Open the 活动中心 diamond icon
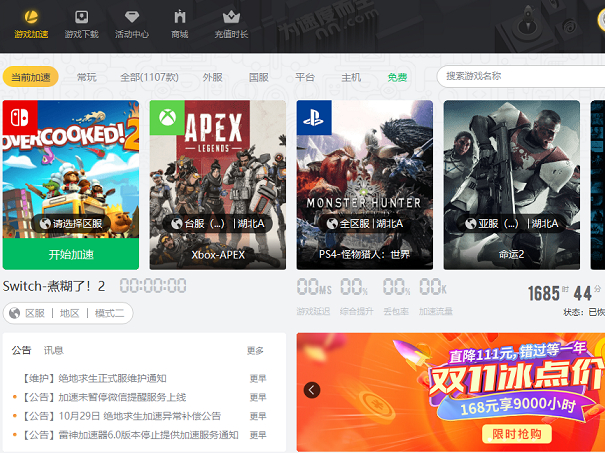The width and height of the screenshot is (605, 453). tap(132, 17)
